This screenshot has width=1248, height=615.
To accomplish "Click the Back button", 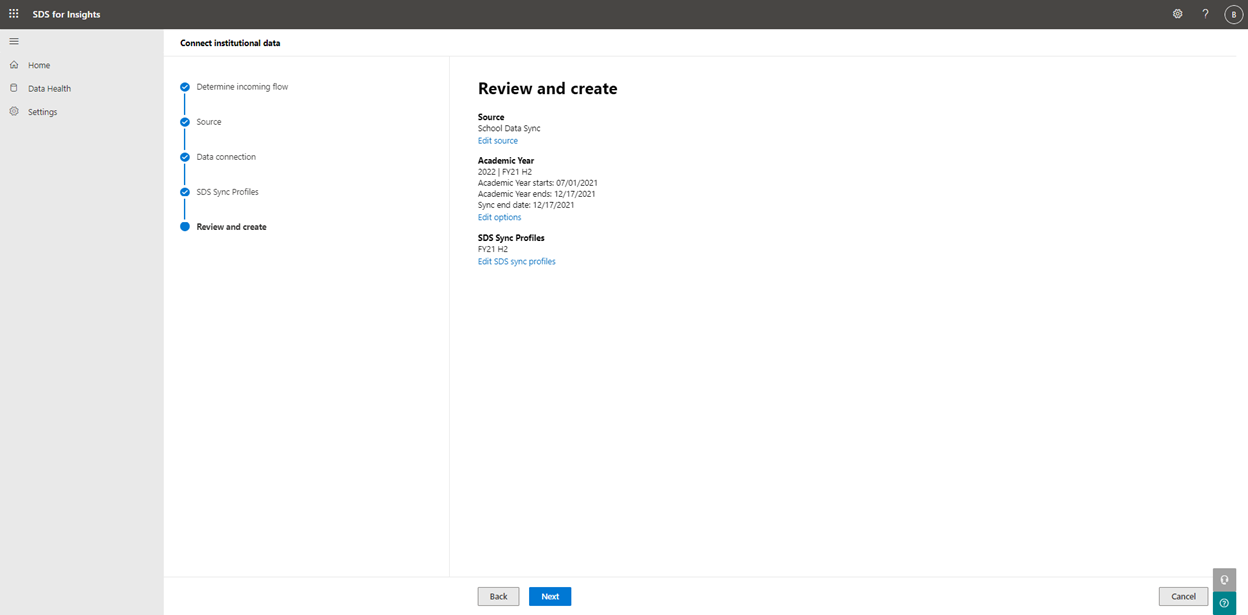I will (x=498, y=596).
